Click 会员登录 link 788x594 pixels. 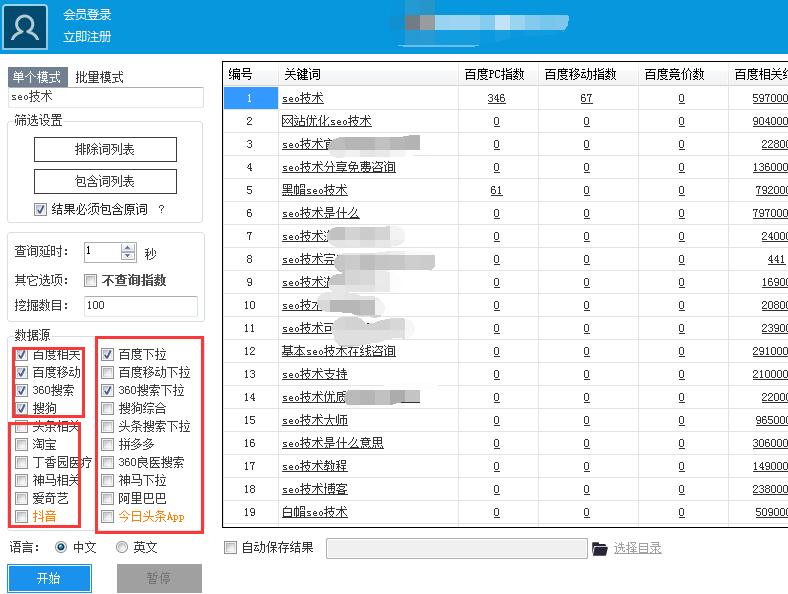pos(87,15)
